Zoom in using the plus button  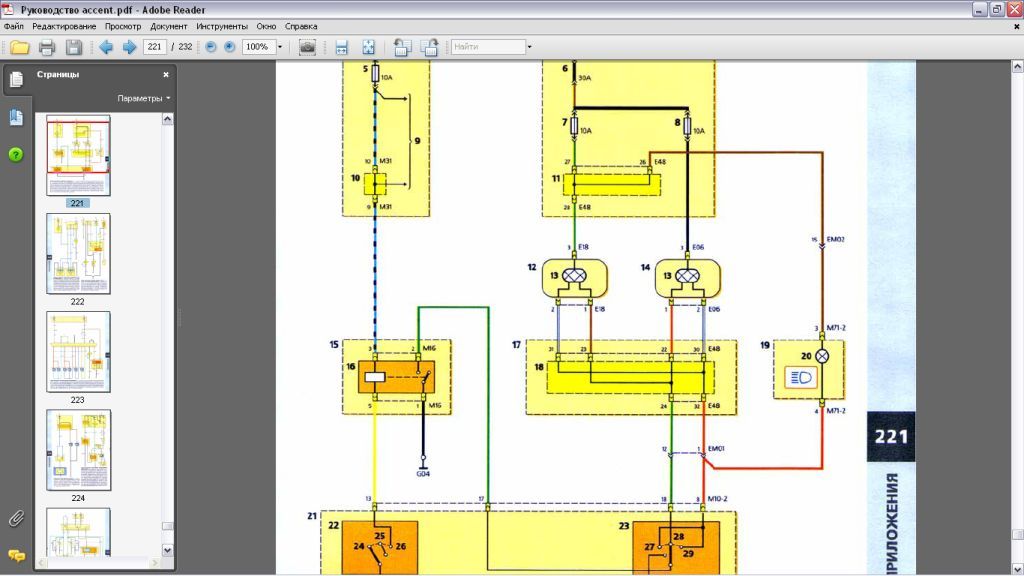(229, 47)
